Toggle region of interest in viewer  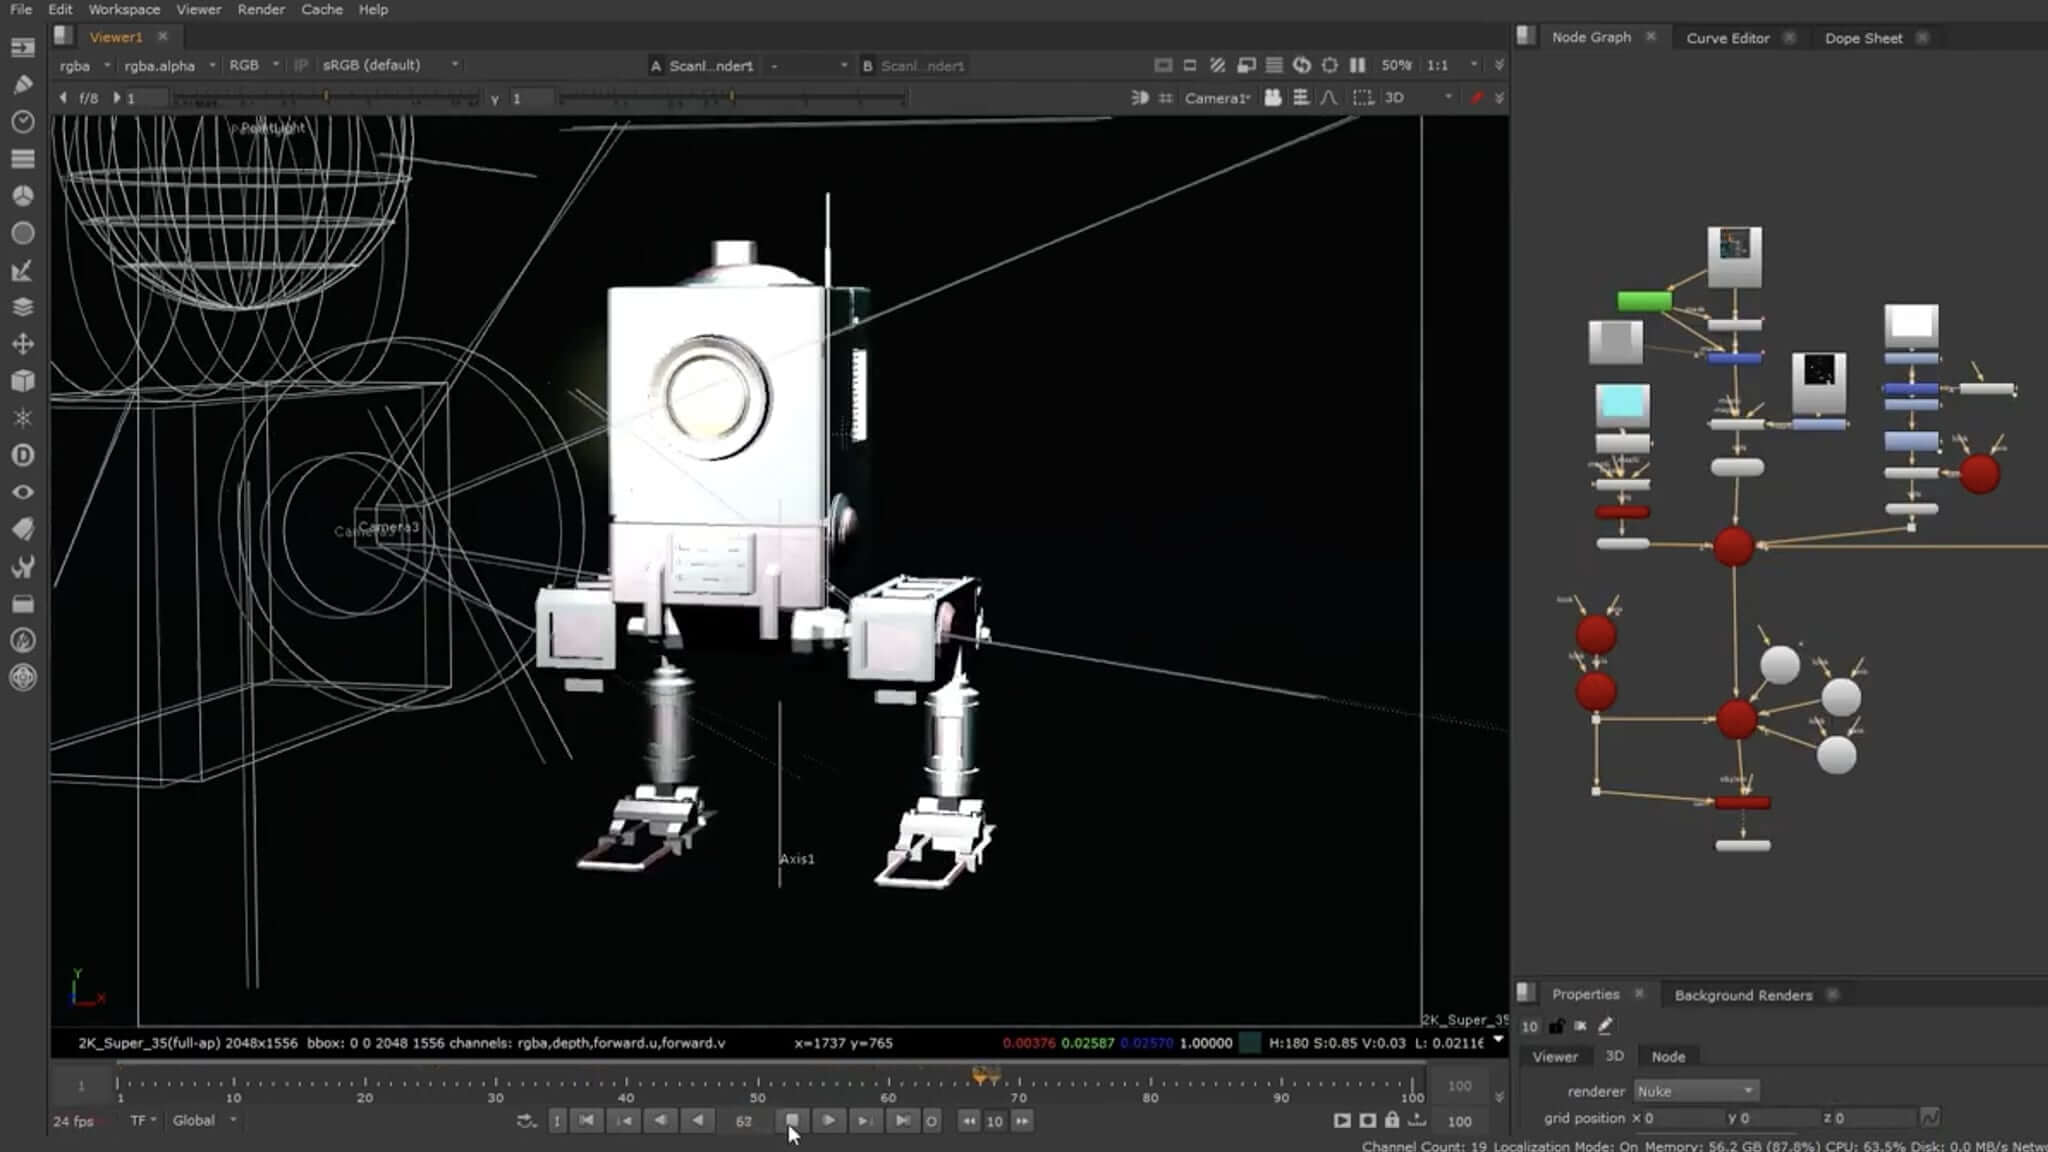[x=1362, y=98]
